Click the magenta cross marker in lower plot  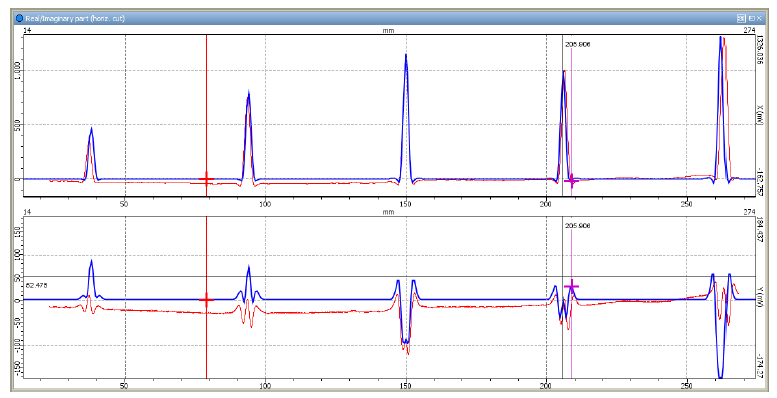571,286
